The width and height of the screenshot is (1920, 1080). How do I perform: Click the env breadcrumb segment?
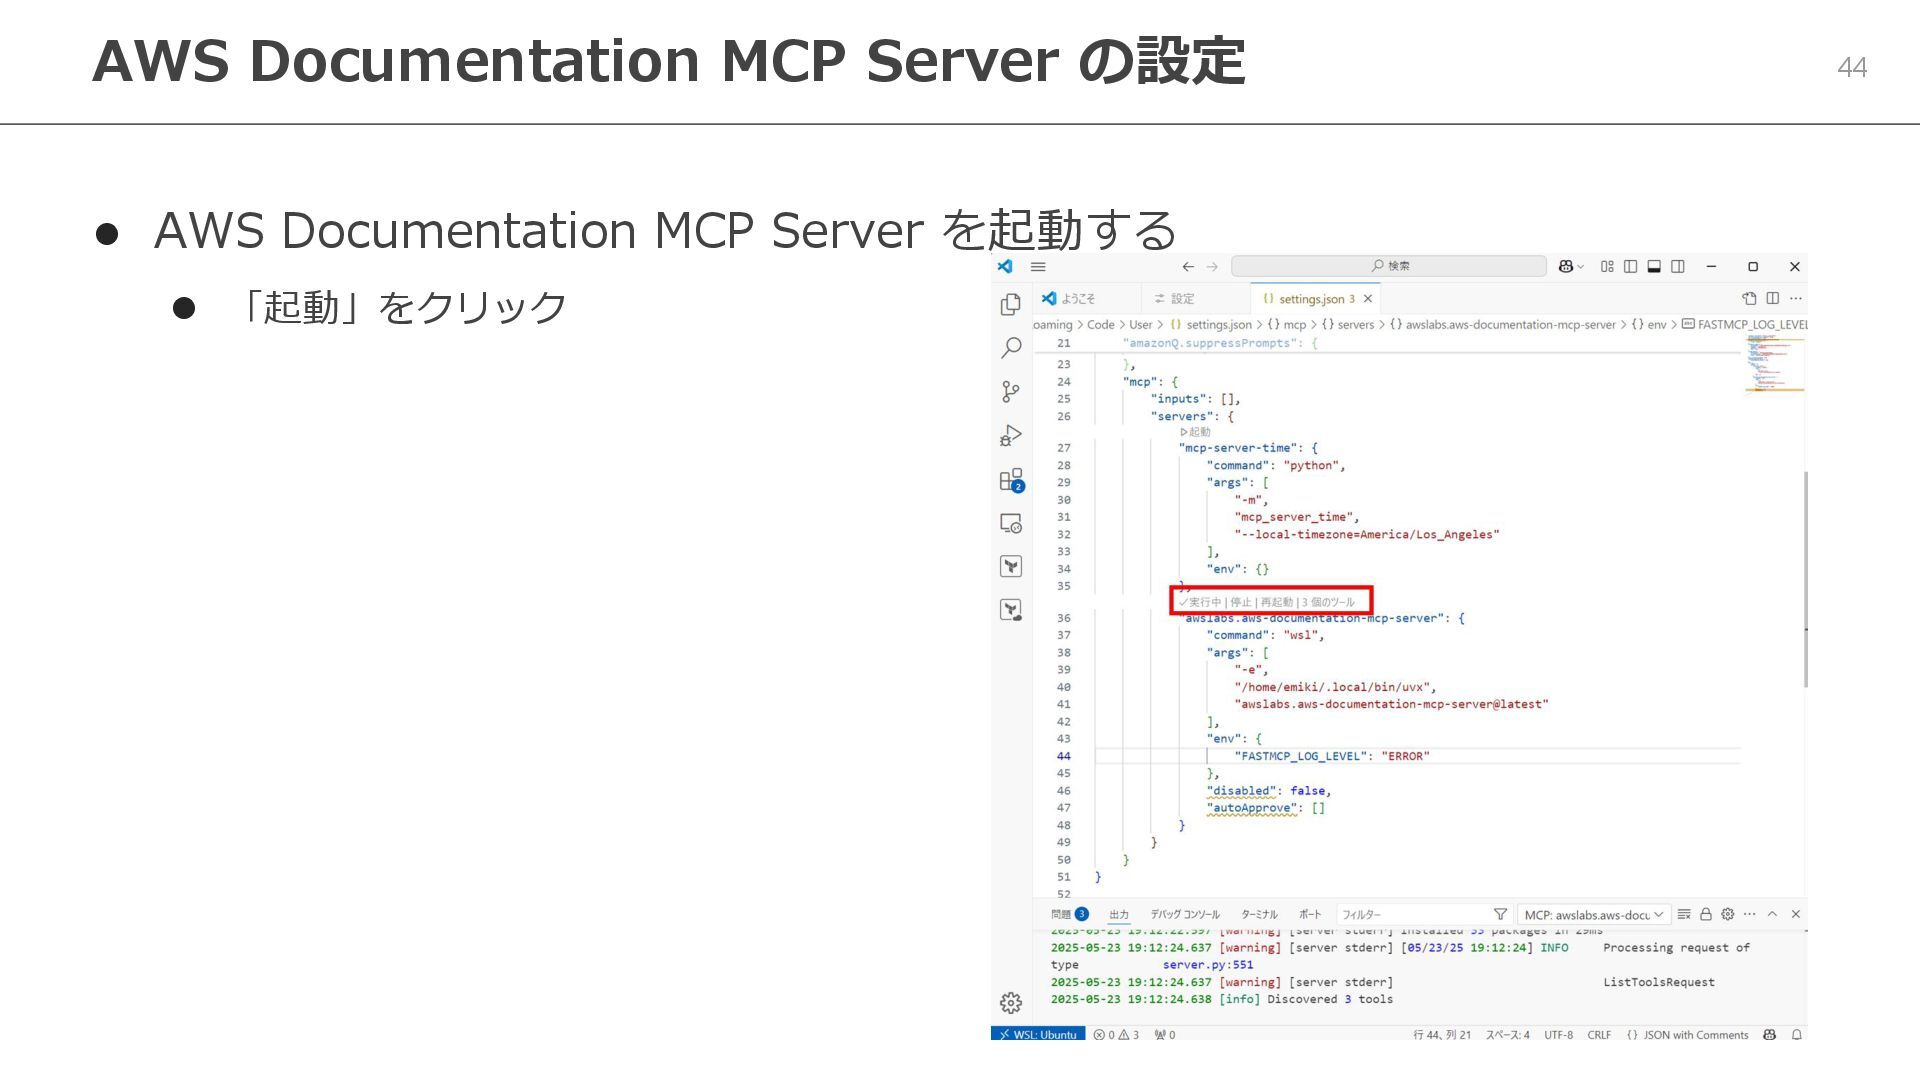[x=1649, y=325]
